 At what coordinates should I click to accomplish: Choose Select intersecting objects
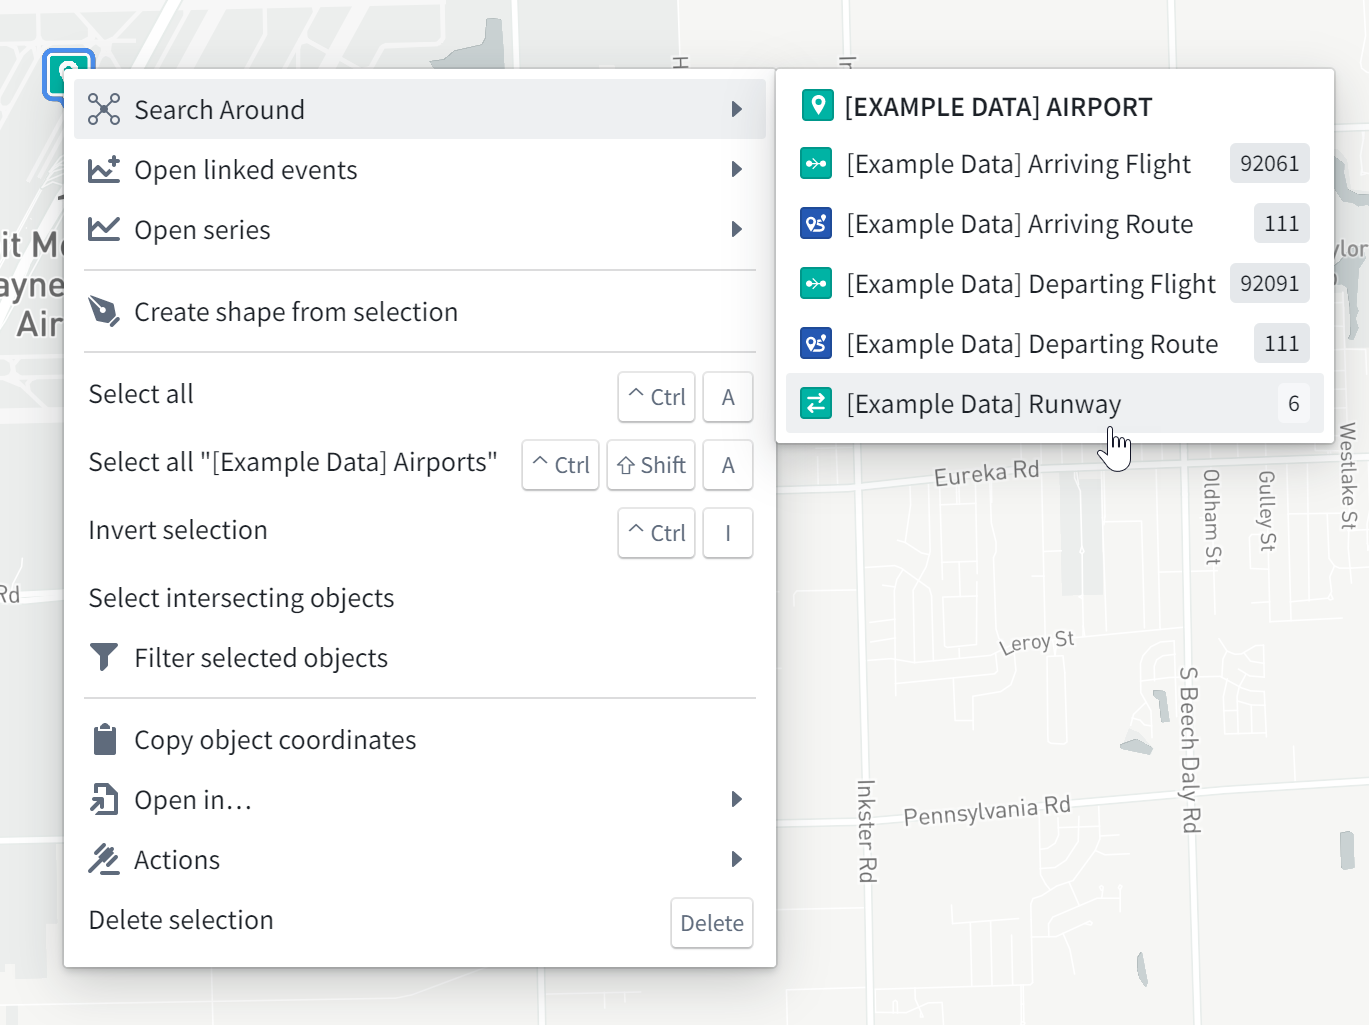pos(420,597)
